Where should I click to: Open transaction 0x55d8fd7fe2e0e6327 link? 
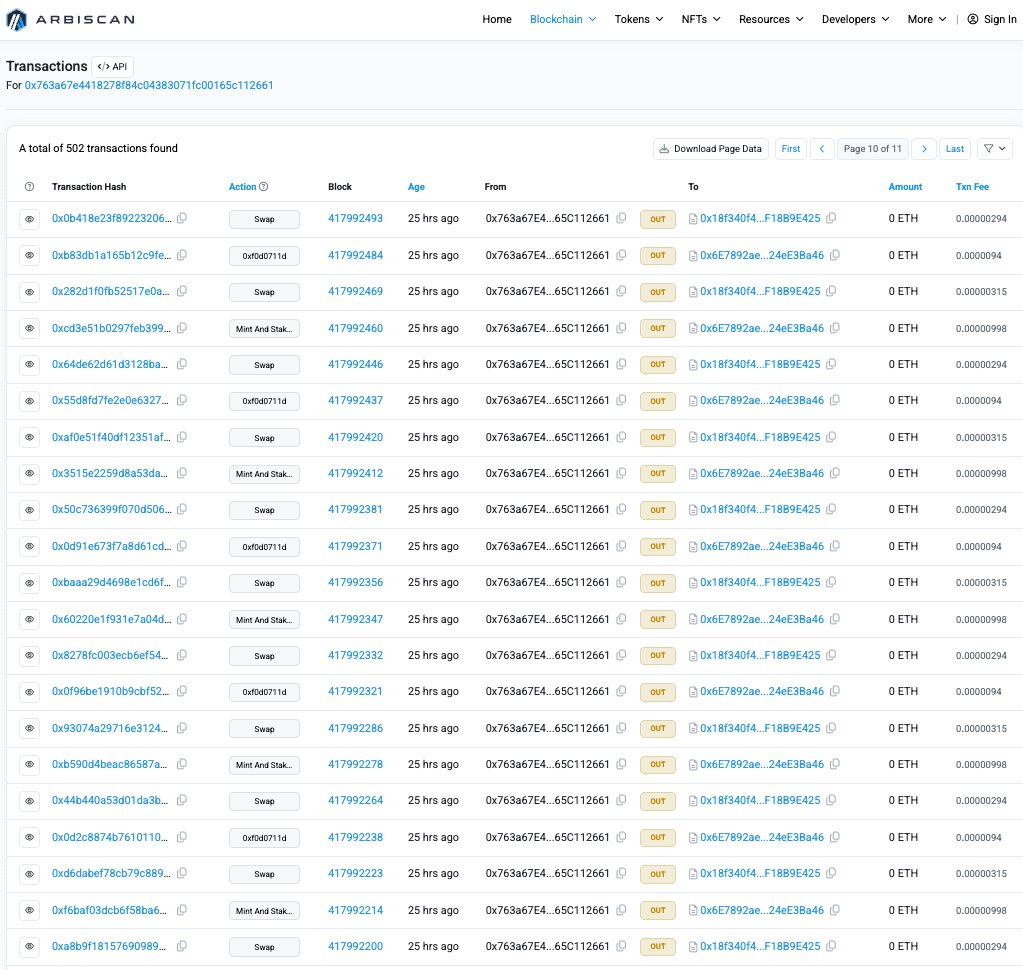coord(110,400)
